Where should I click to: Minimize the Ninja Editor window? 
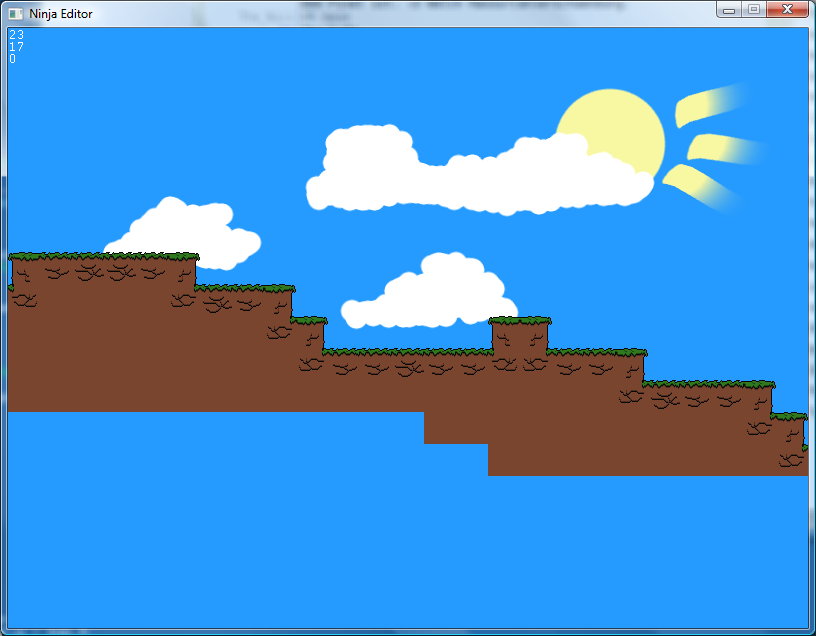730,9
